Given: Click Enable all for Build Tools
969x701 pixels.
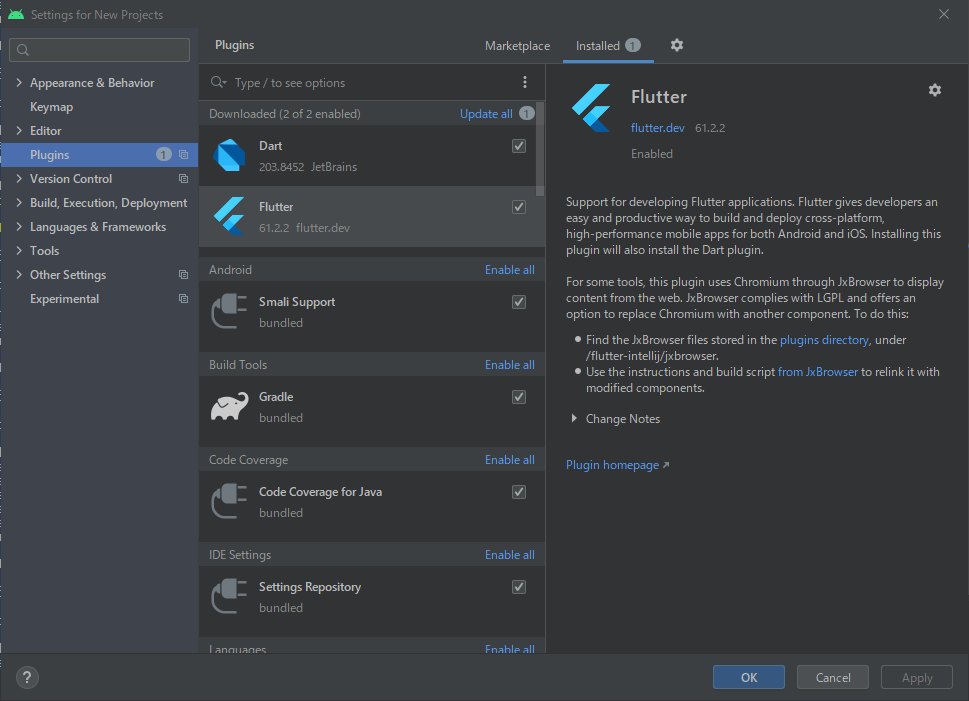Looking at the screenshot, I should click(509, 365).
